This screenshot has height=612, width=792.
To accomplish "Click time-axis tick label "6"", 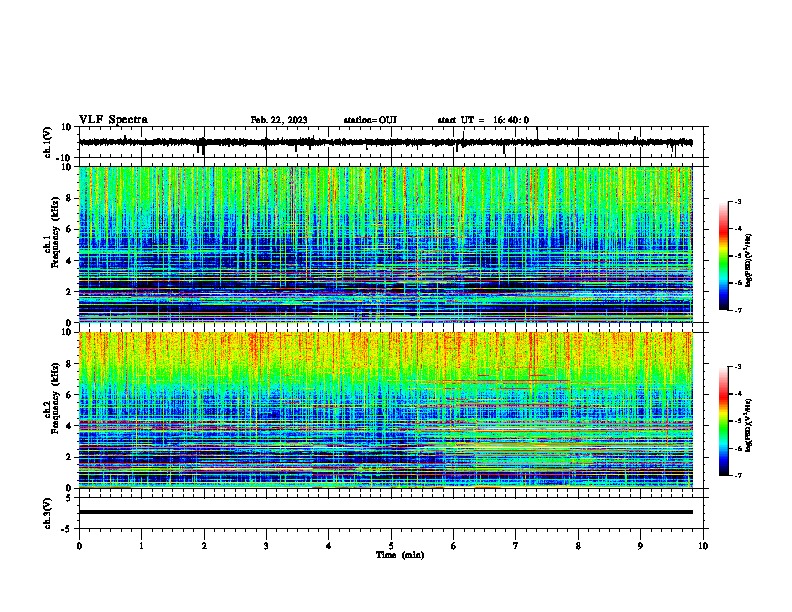I will [x=454, y=546].
